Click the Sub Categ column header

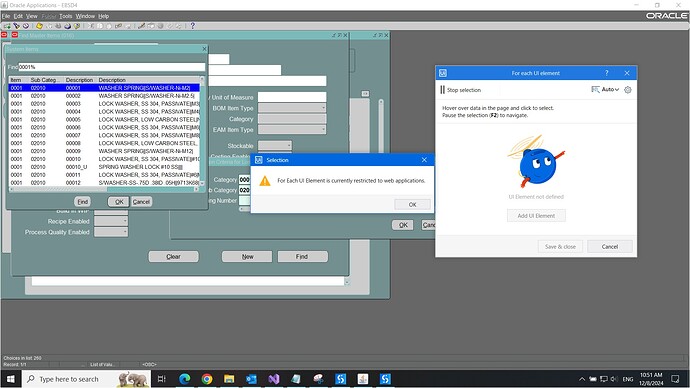[x=46, y=80]
